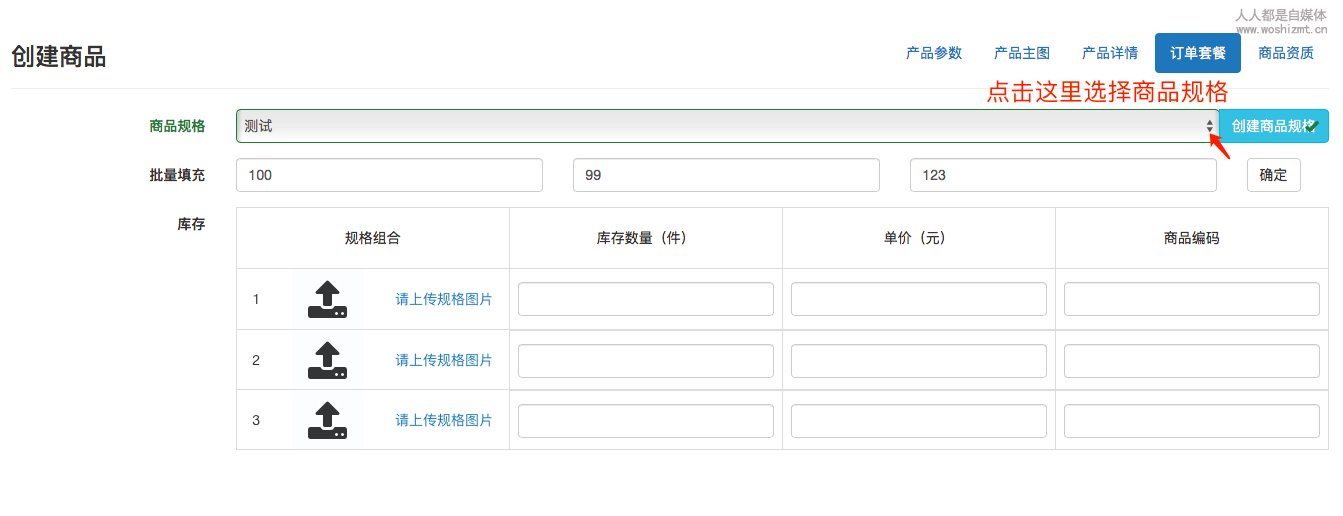Click the 商品规格 label
1343x516 pixels.
pos(177,126)
